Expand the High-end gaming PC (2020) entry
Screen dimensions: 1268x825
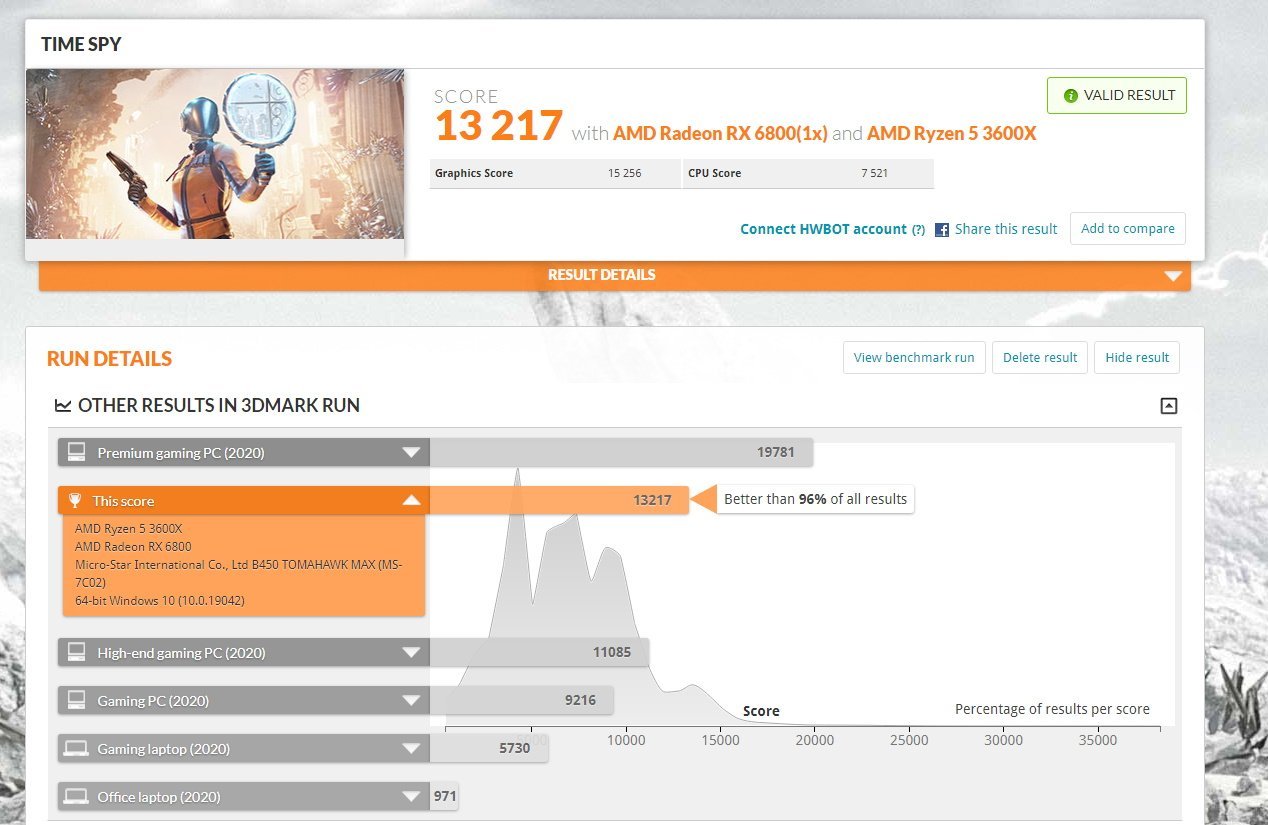[x=411, y=653]
